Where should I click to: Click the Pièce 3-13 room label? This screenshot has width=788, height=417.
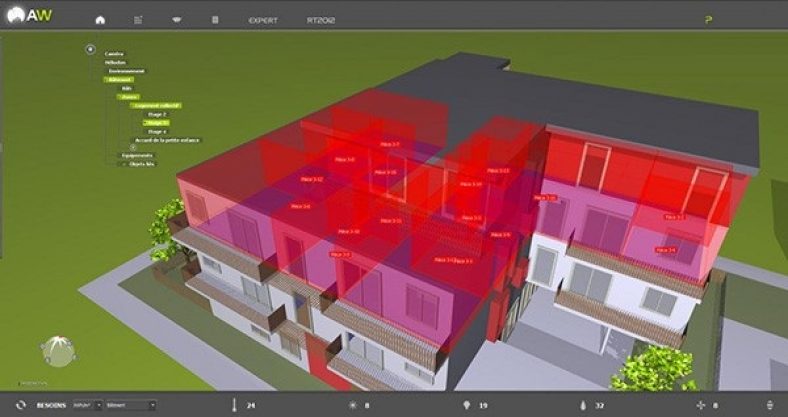[498, 170]
